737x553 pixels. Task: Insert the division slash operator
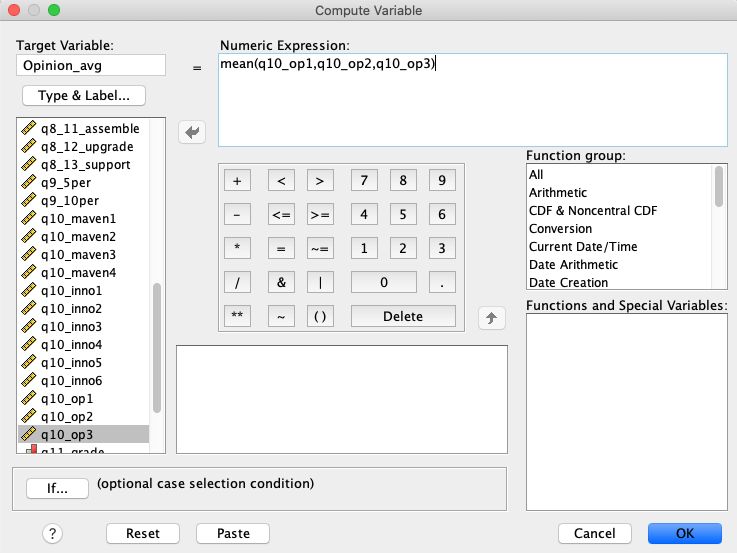click(237, 282)
